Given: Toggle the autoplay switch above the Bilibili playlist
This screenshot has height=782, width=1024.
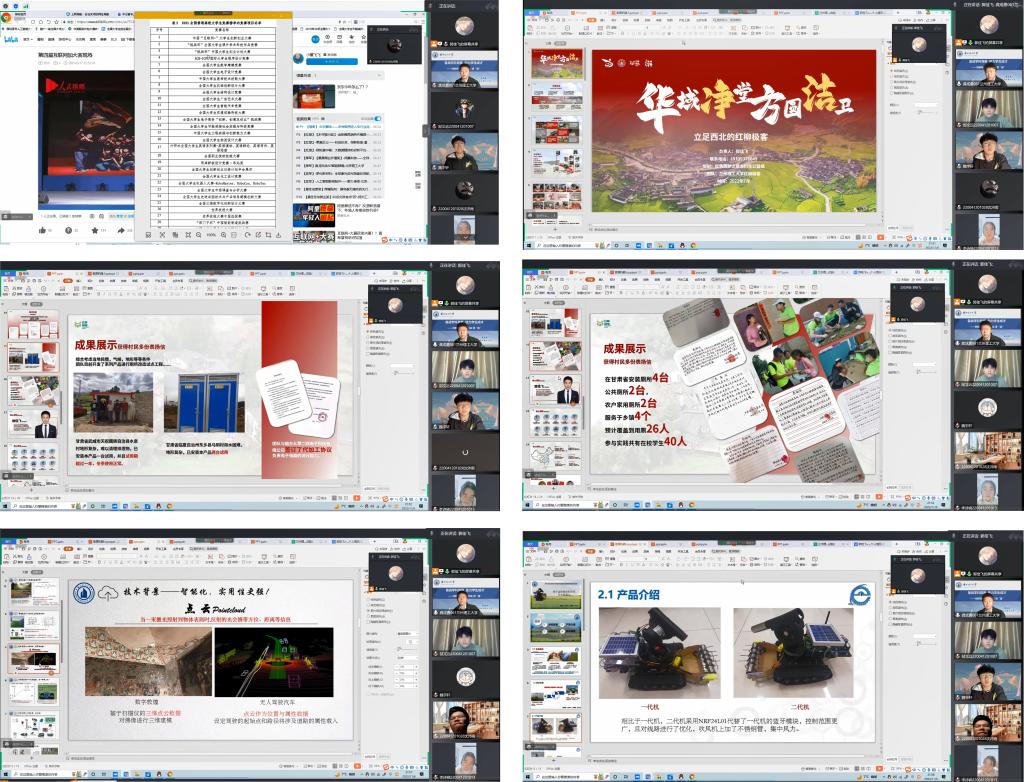Looking at the screenshot, I should coord(377,119).
